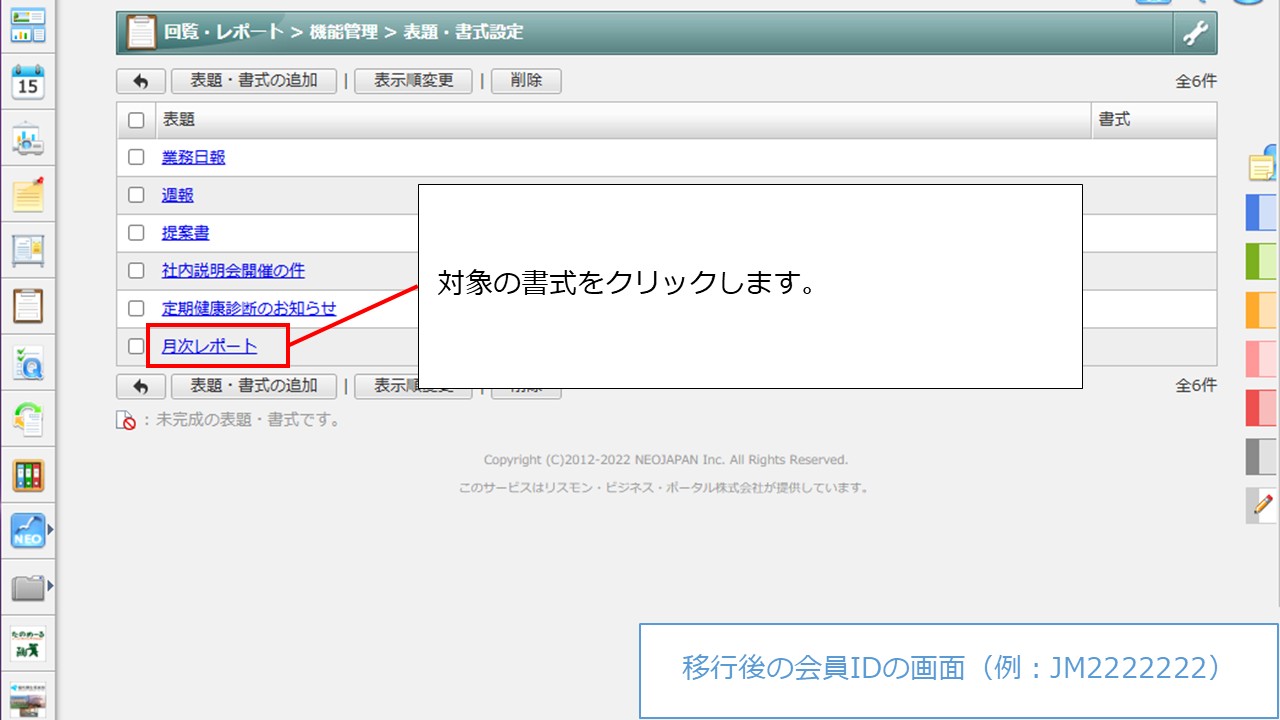
Task: Open the bulletin board icon in sidebar
Action: [x=28, y=250]
